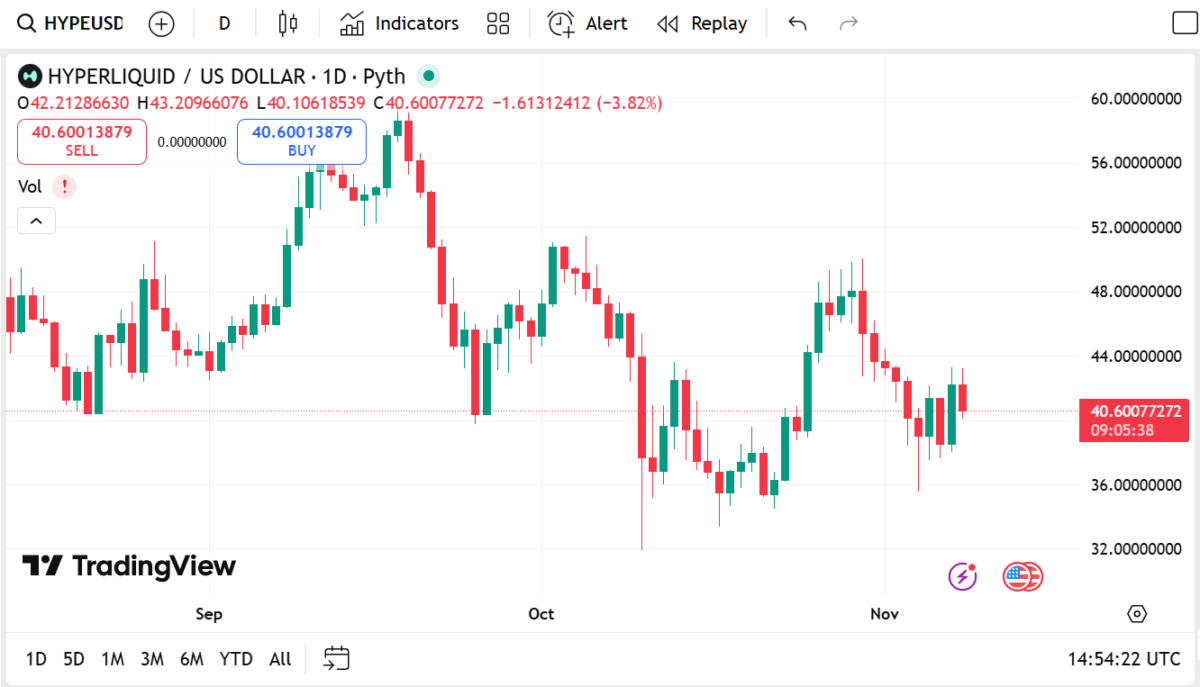Create a new Alert
Viewport: 1200px width, 687px height.
point(588,24)
